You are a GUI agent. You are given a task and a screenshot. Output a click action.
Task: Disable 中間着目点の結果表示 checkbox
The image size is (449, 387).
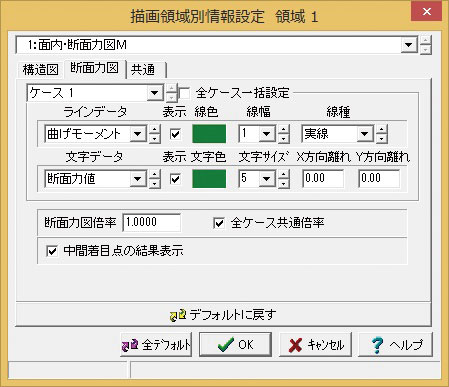pos(52,251)
